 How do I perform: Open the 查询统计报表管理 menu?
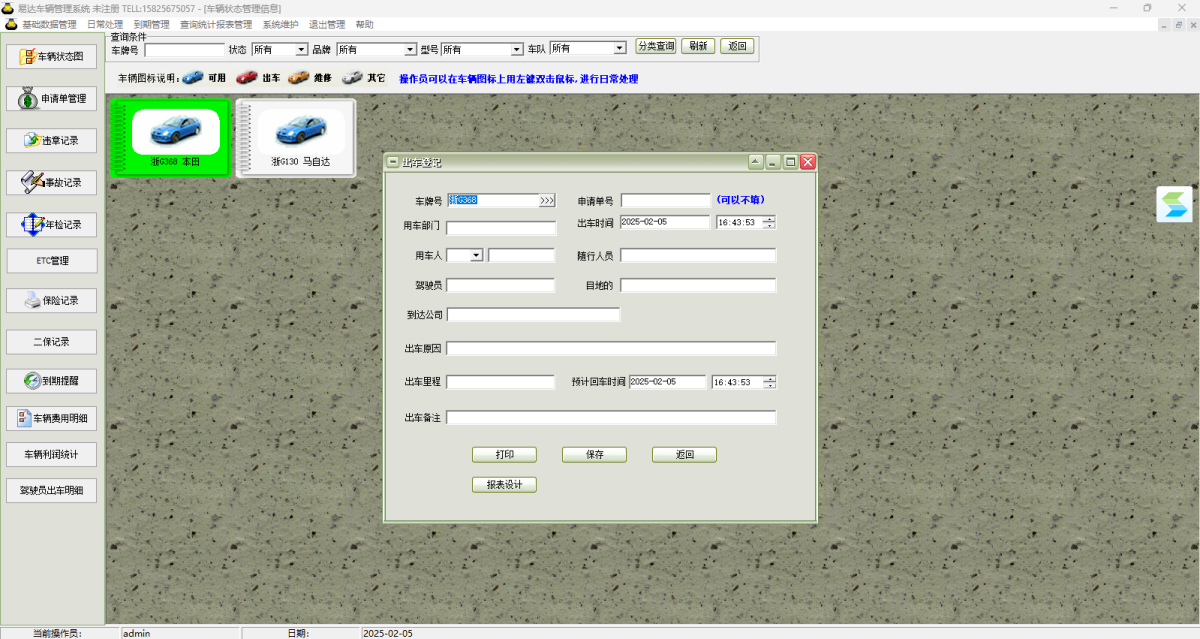[216, 24]
